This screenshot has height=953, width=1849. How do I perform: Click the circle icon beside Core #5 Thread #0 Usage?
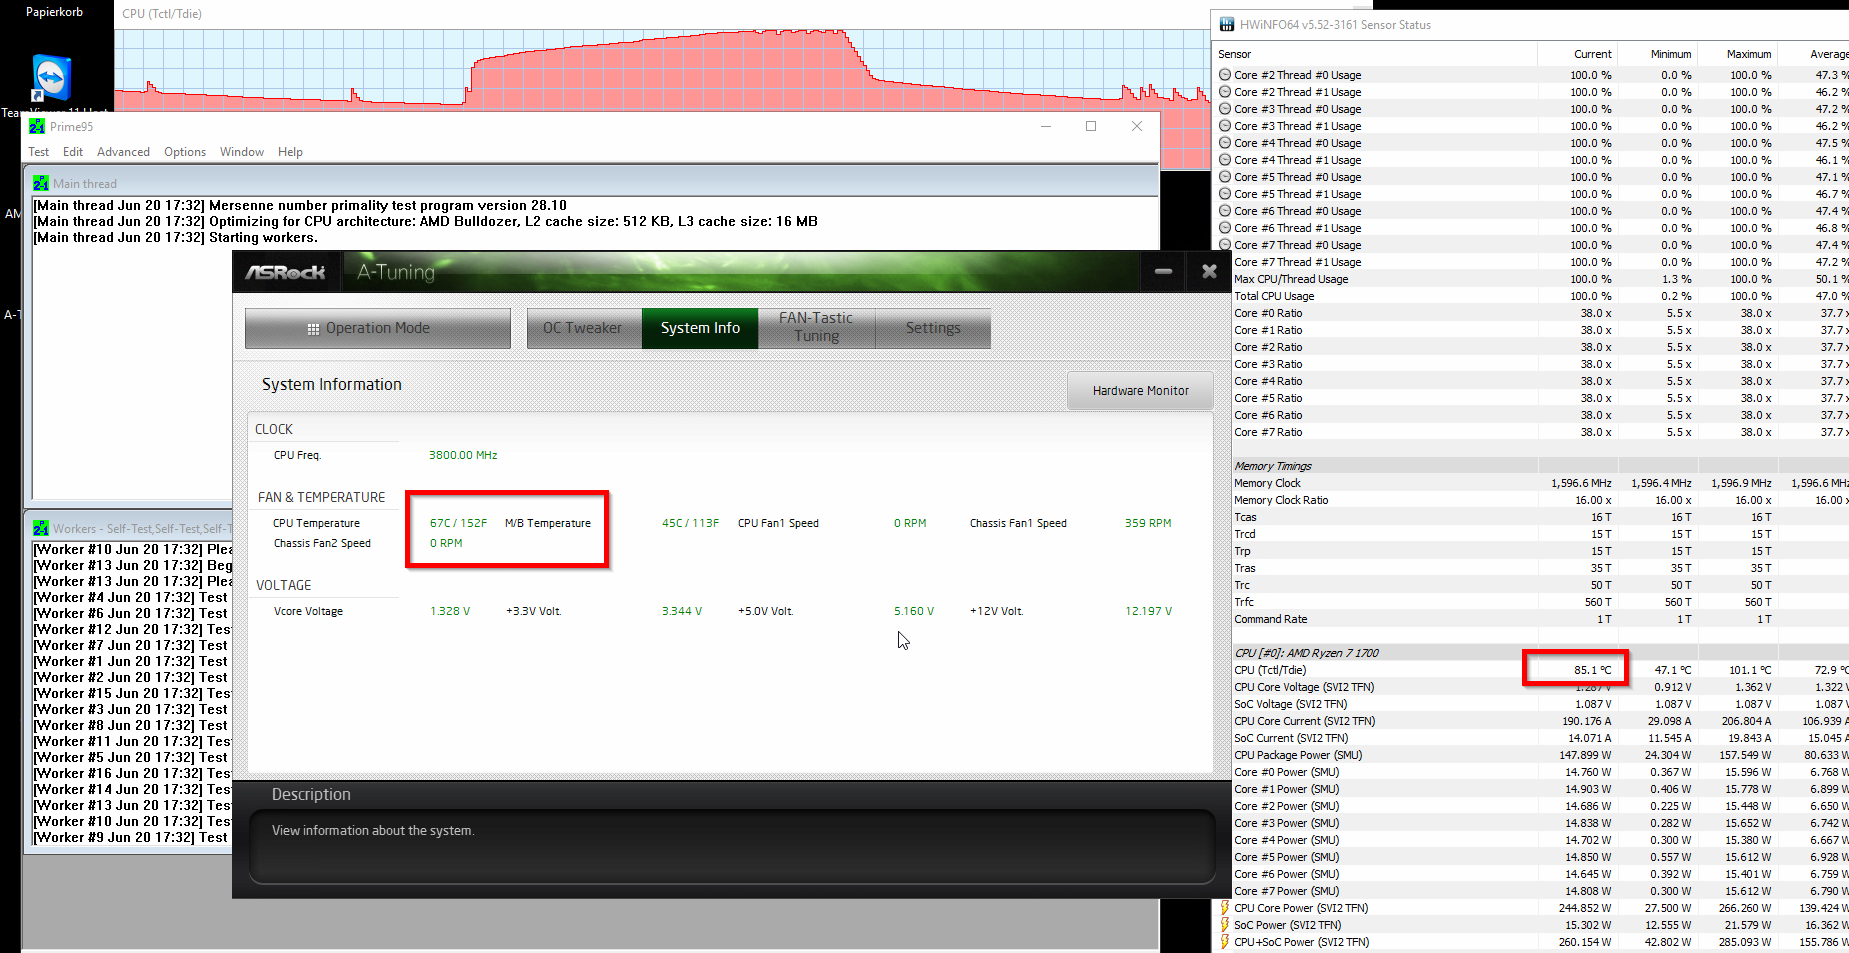click(1225, 177)
